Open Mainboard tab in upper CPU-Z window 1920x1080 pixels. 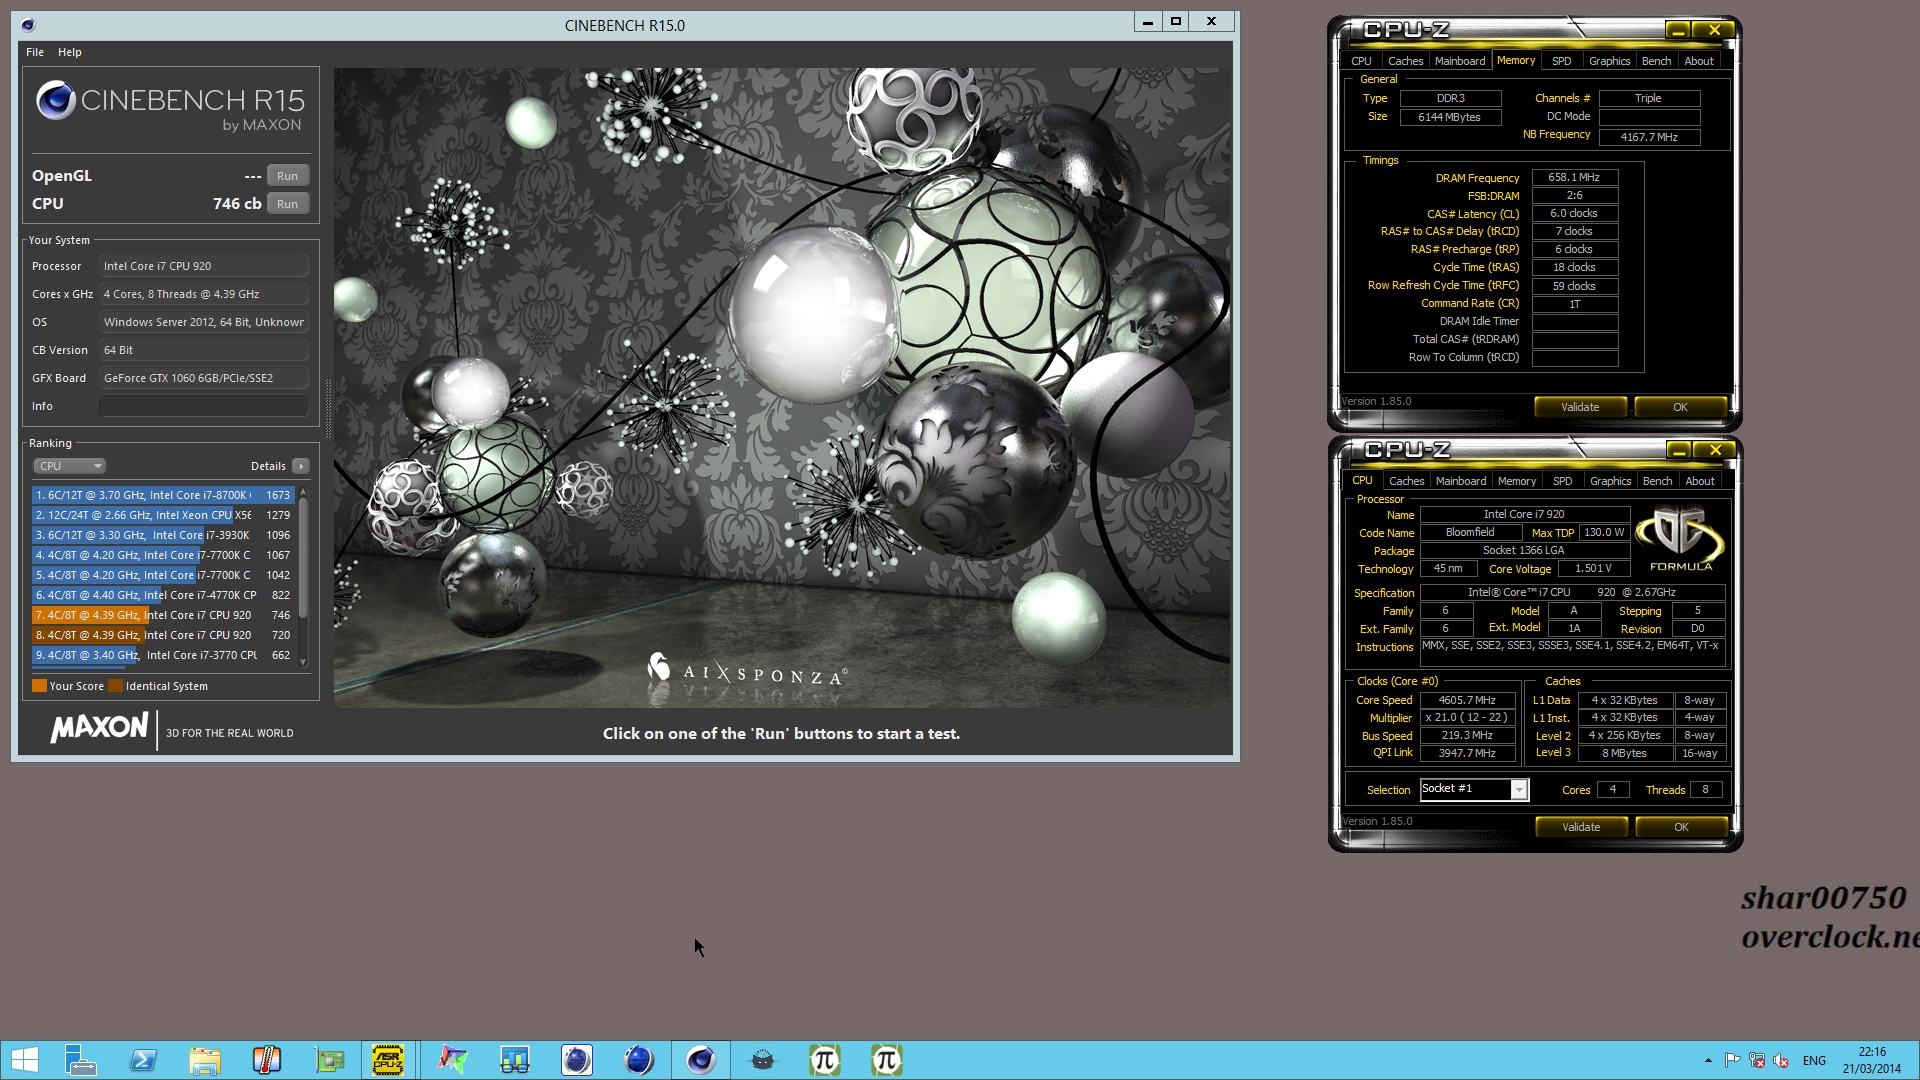pos(1460,61)
